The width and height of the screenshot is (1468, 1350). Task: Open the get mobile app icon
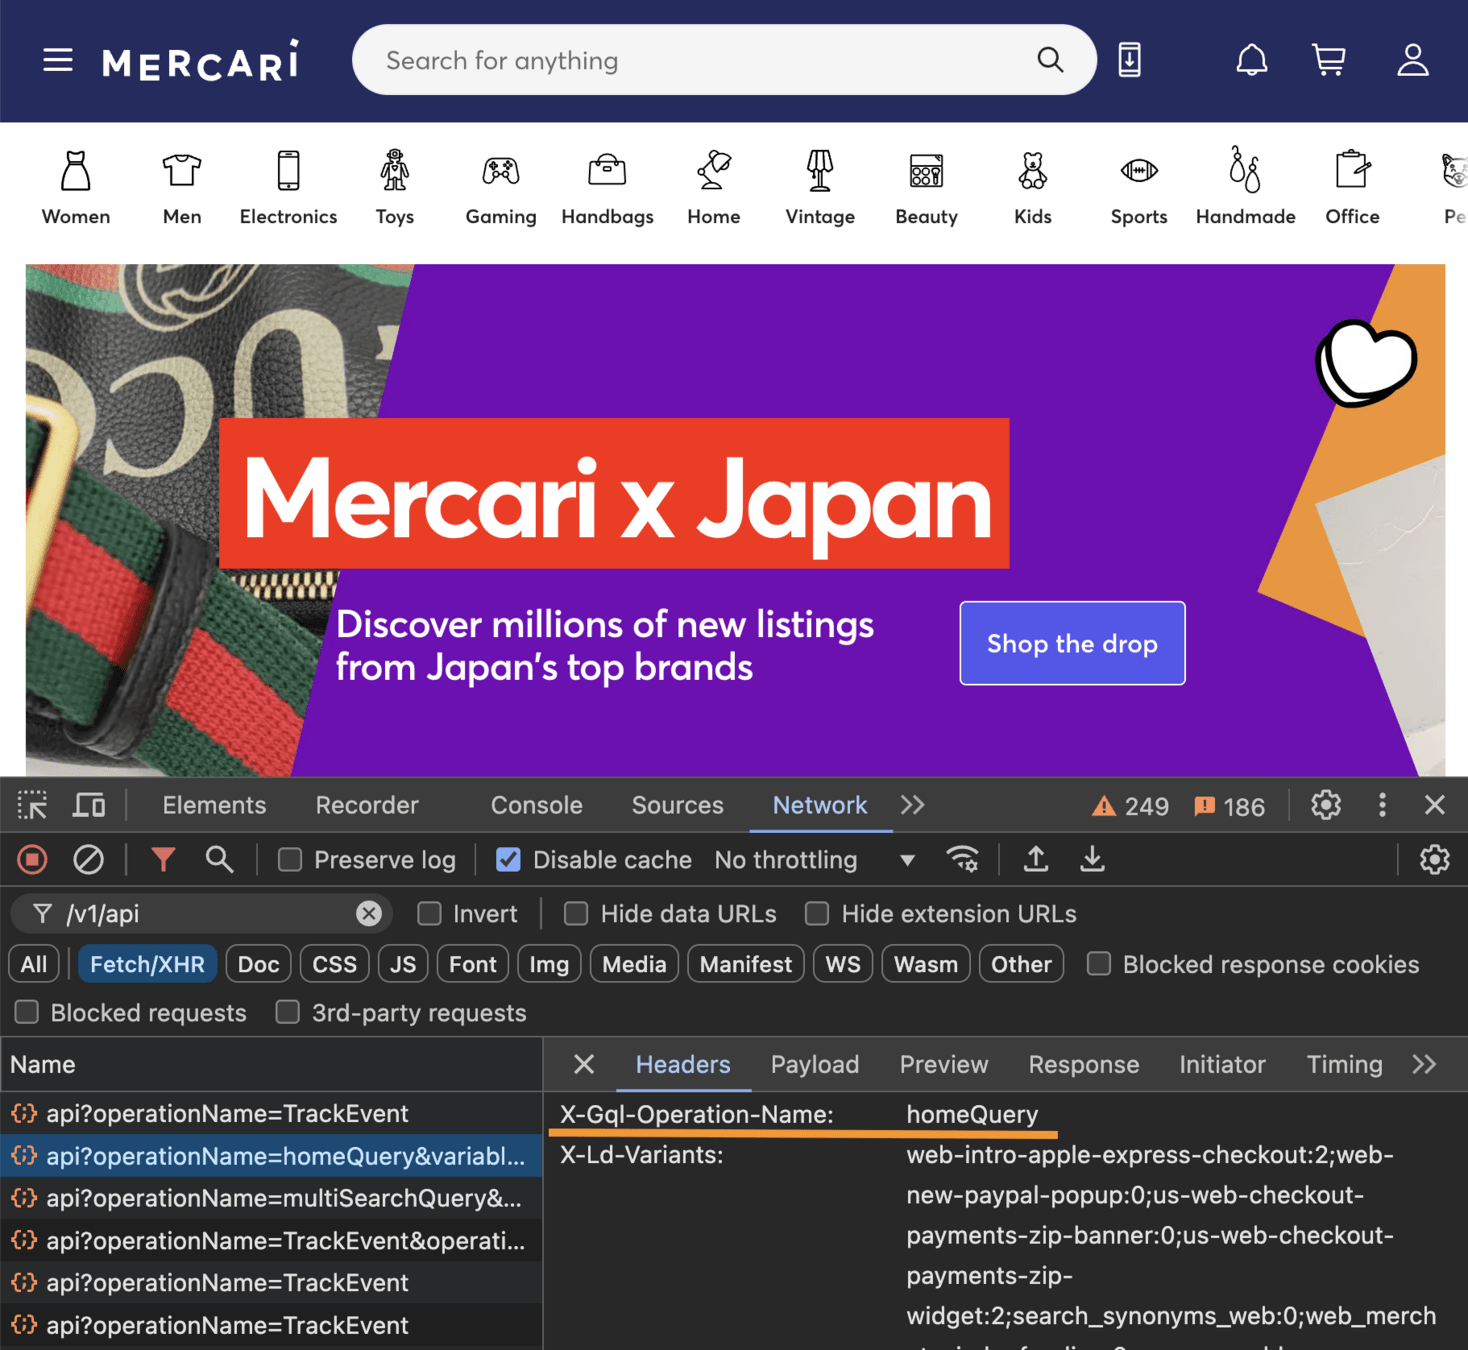(1130, 60)
